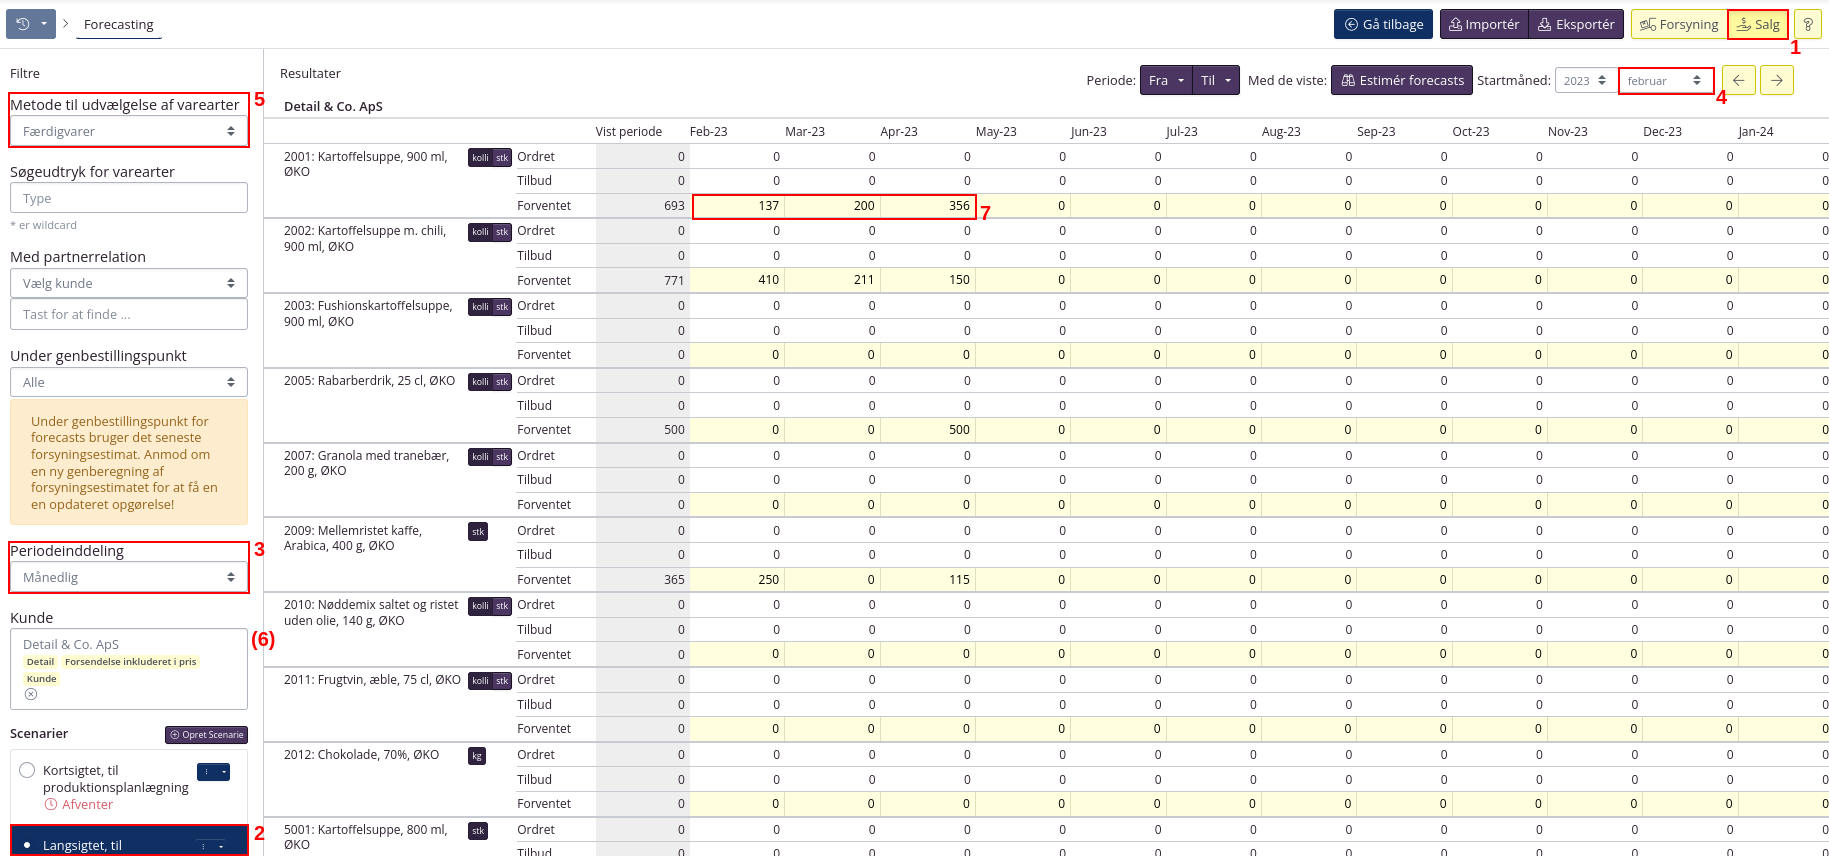
Task: Click kg unit badge for Chokolade
Action: coord(477,755)
